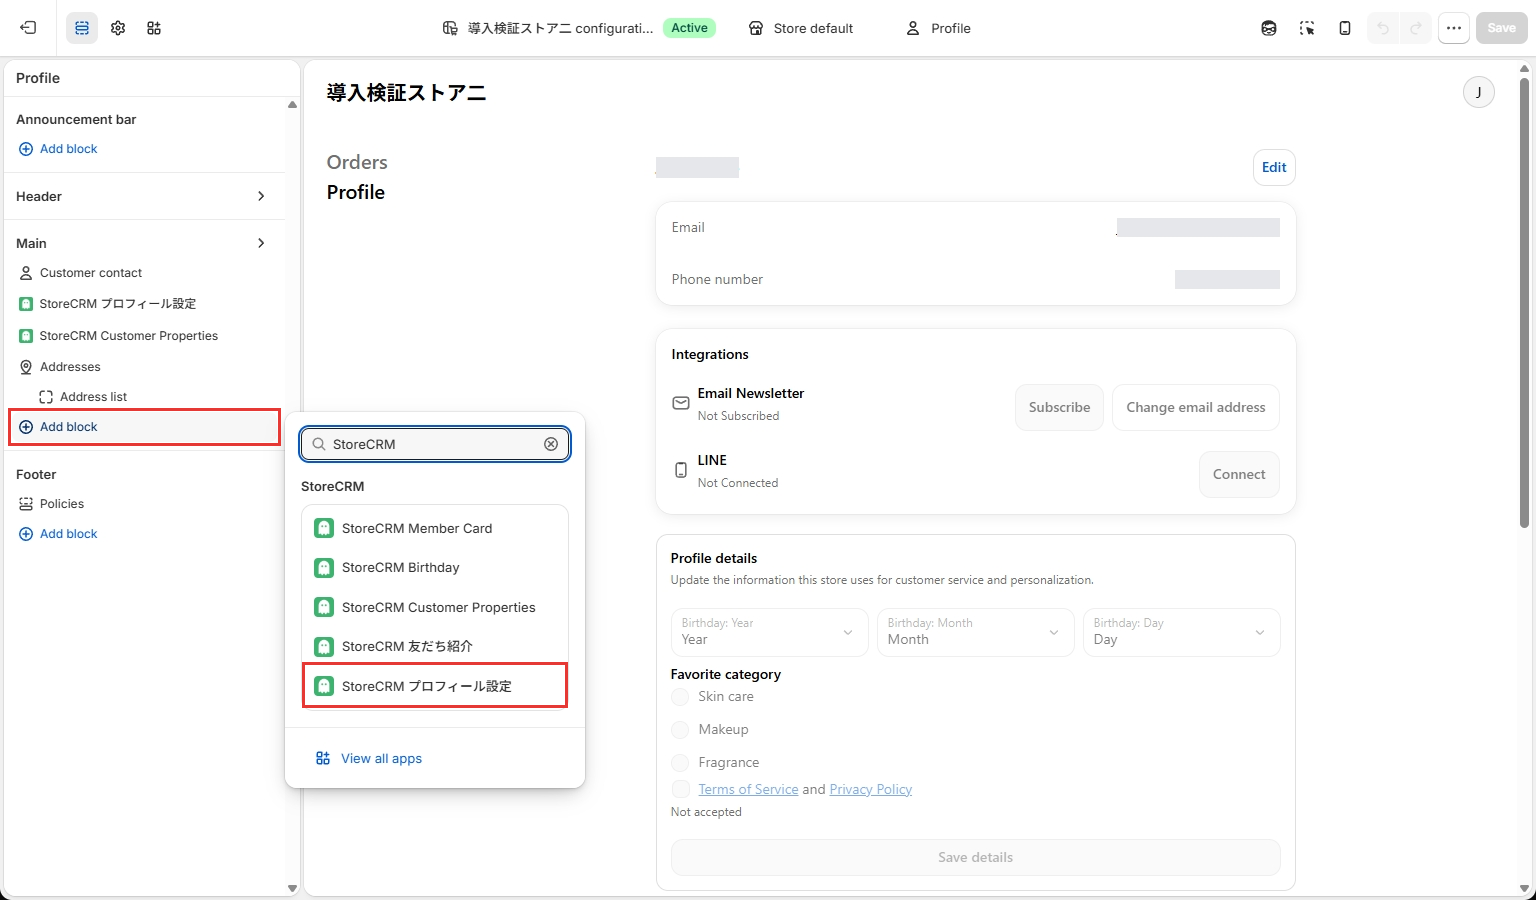The image size is (1536, 900).
Task: Select StoreCRM Birthday from the list
Action: pos(435,567)
